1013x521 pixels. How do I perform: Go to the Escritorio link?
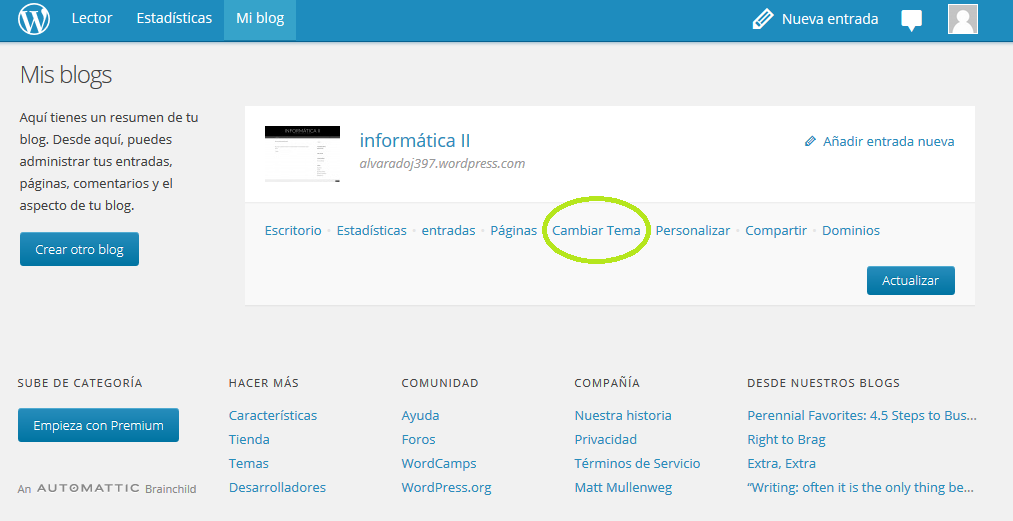click(293, 231)
